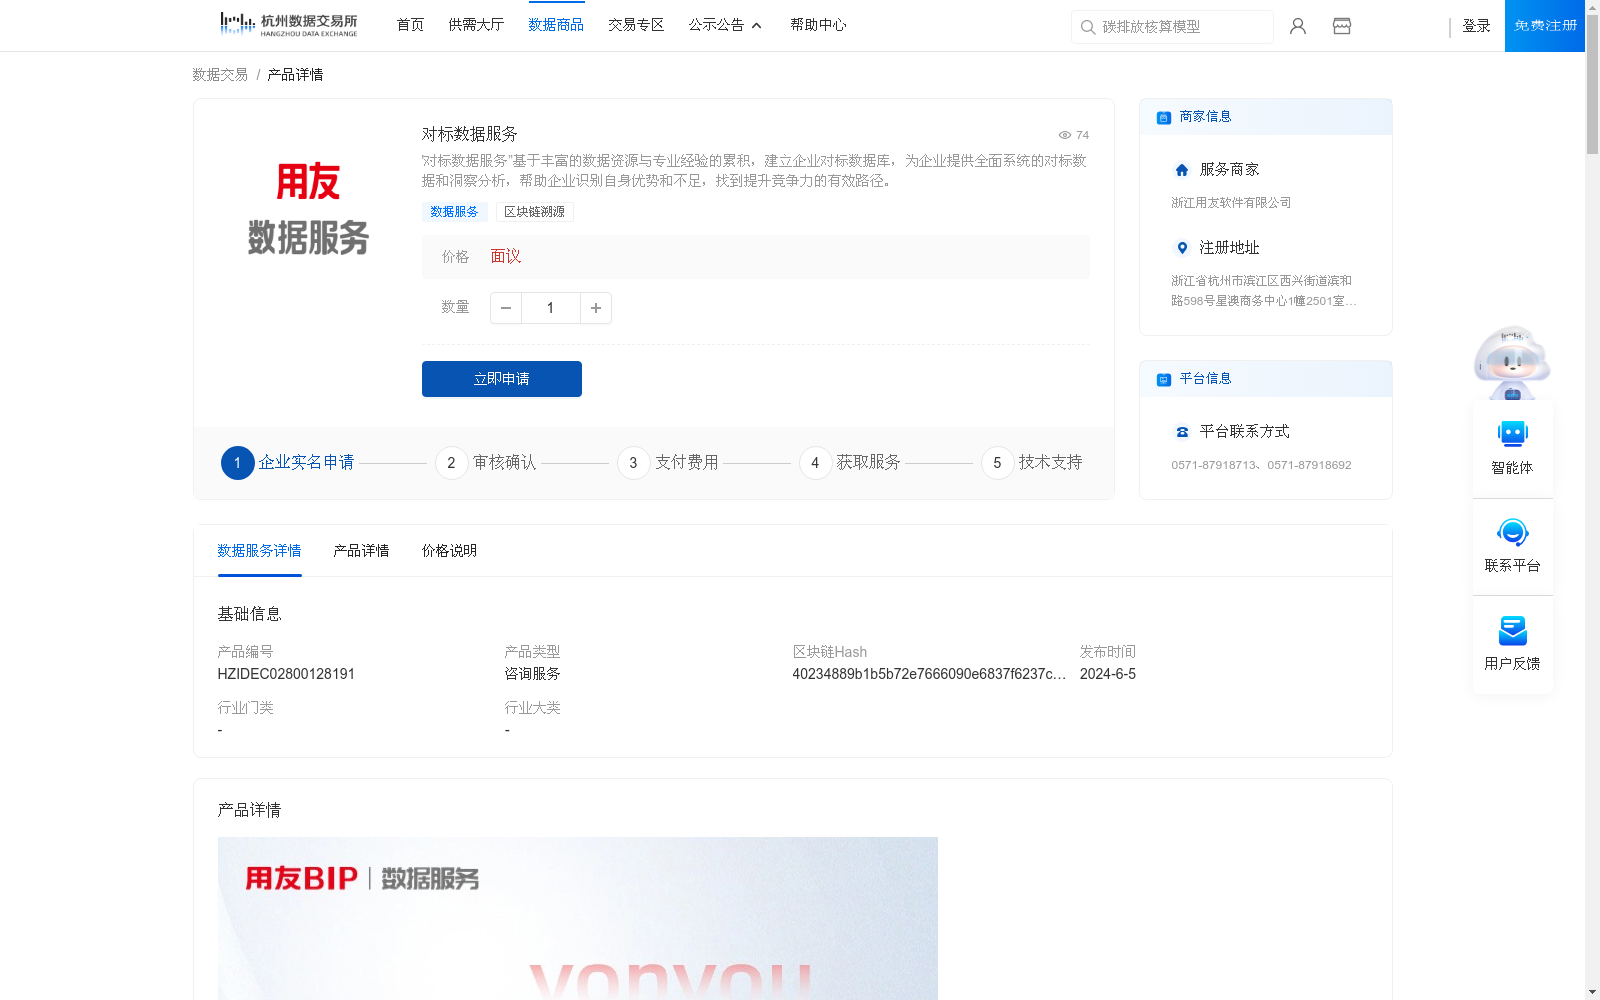Click the 立即申请 button
Viewport: 1600px width, 1000px height.
(x=502, y=379)
